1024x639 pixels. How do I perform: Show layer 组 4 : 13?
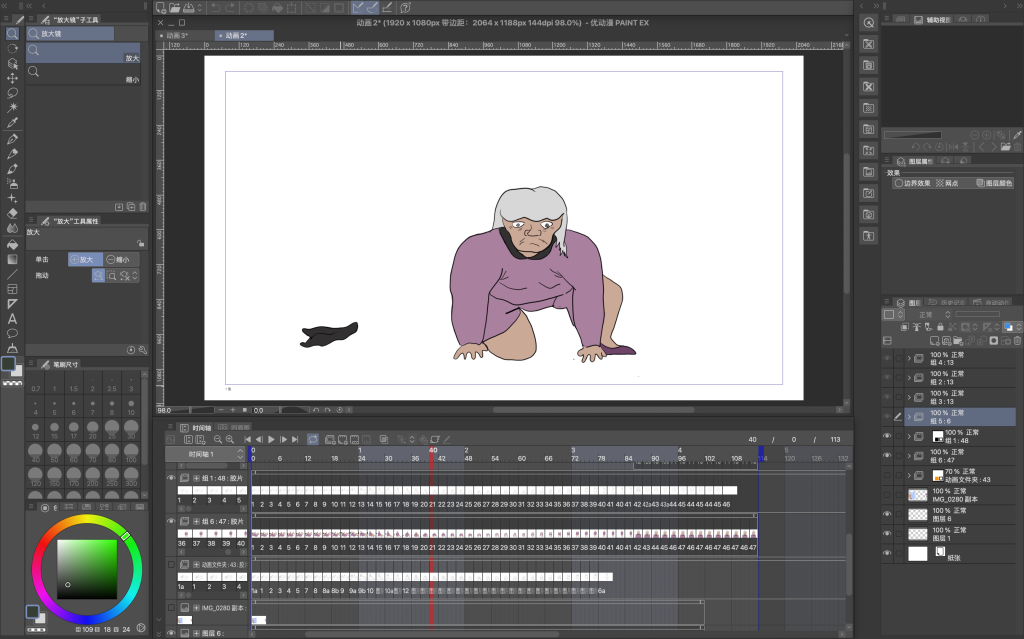(x=887, y=358)
